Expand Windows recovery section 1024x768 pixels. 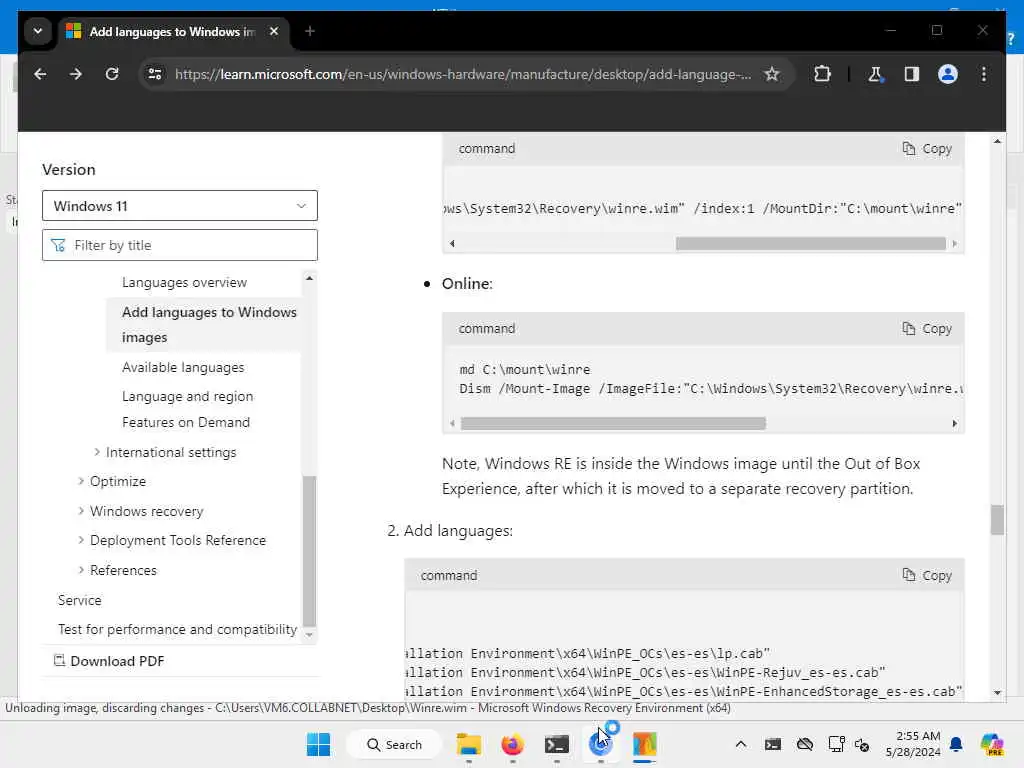pyautogui.click(x=81, y=511)
